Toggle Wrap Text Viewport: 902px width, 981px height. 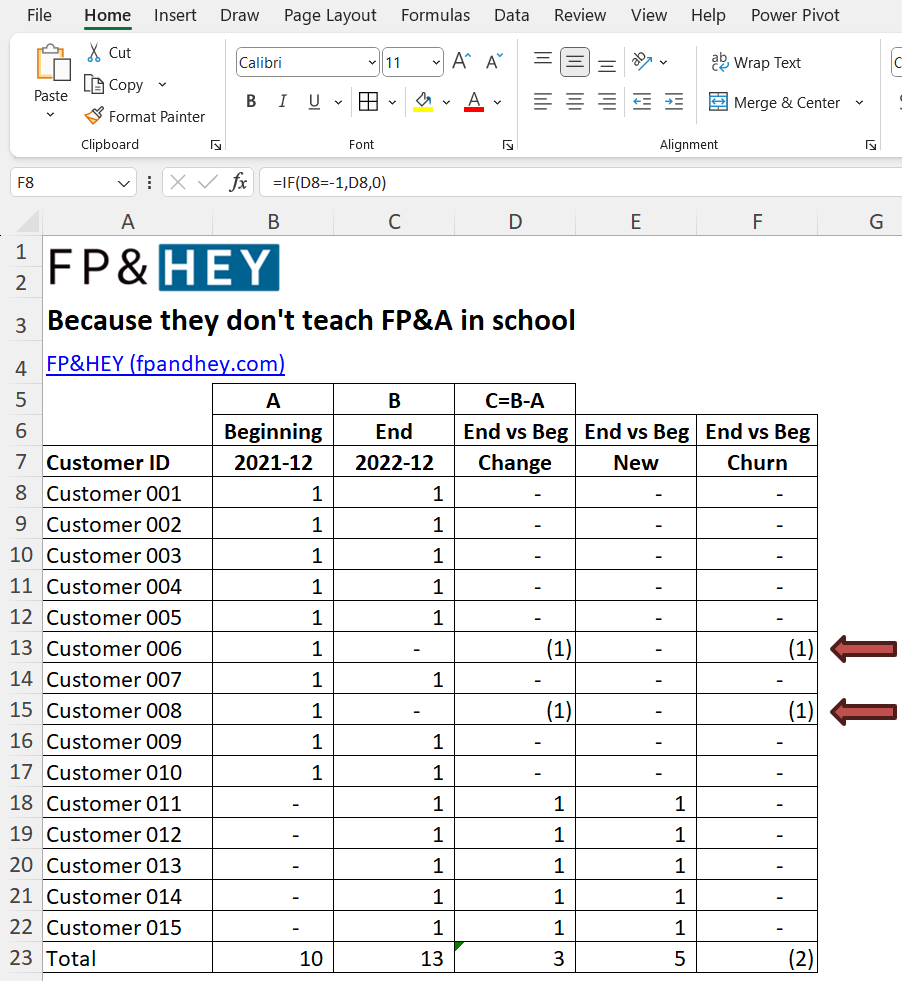click(x=756, y=63)
